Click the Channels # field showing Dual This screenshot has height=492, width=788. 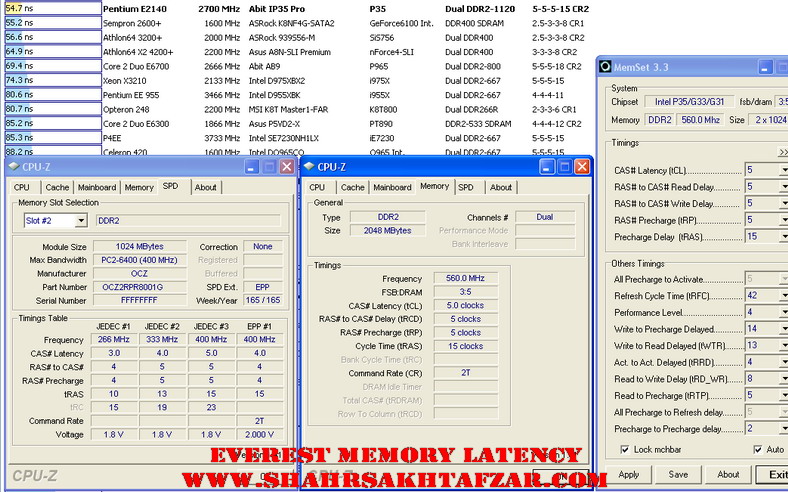tap(545, 217)
